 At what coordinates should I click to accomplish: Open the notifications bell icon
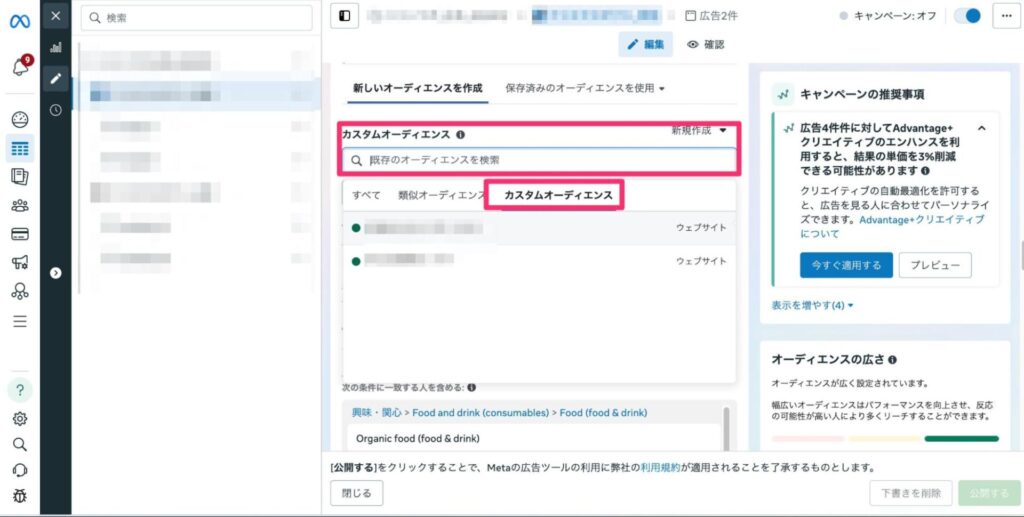(20, 68)
